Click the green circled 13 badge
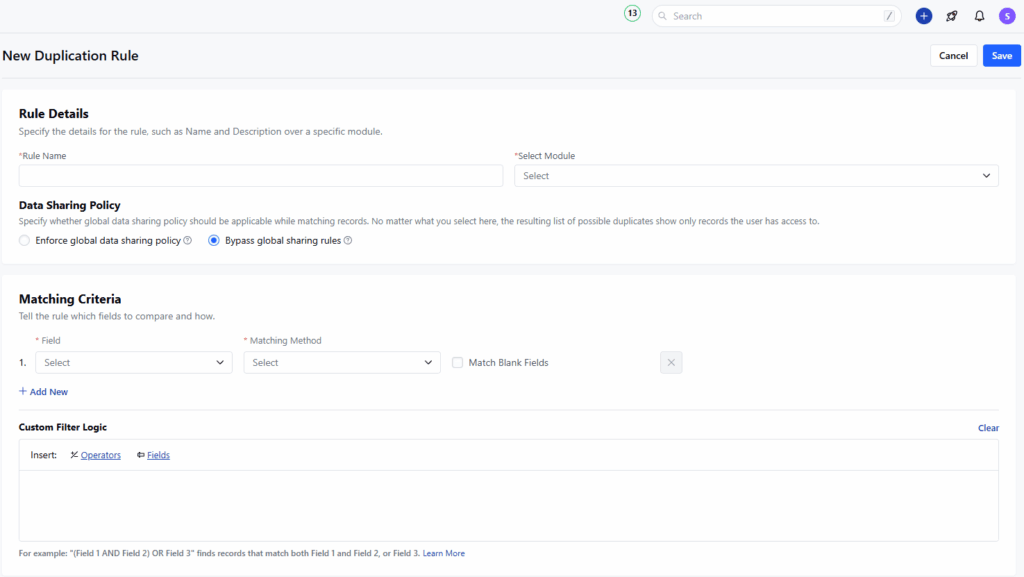 click(x=632, y=14)
